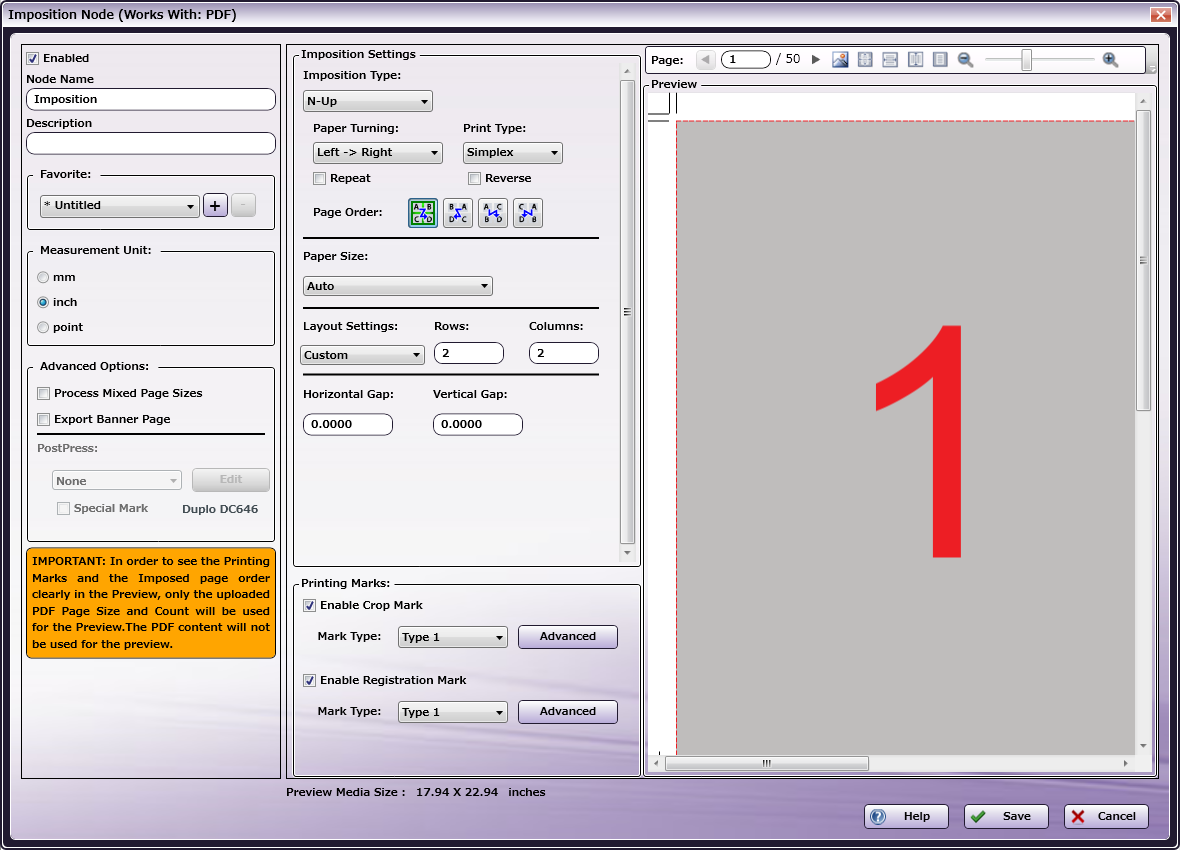This screenshot has height=850, width=1180.
Task: Click the Help button
Action: tap(906, 816)
